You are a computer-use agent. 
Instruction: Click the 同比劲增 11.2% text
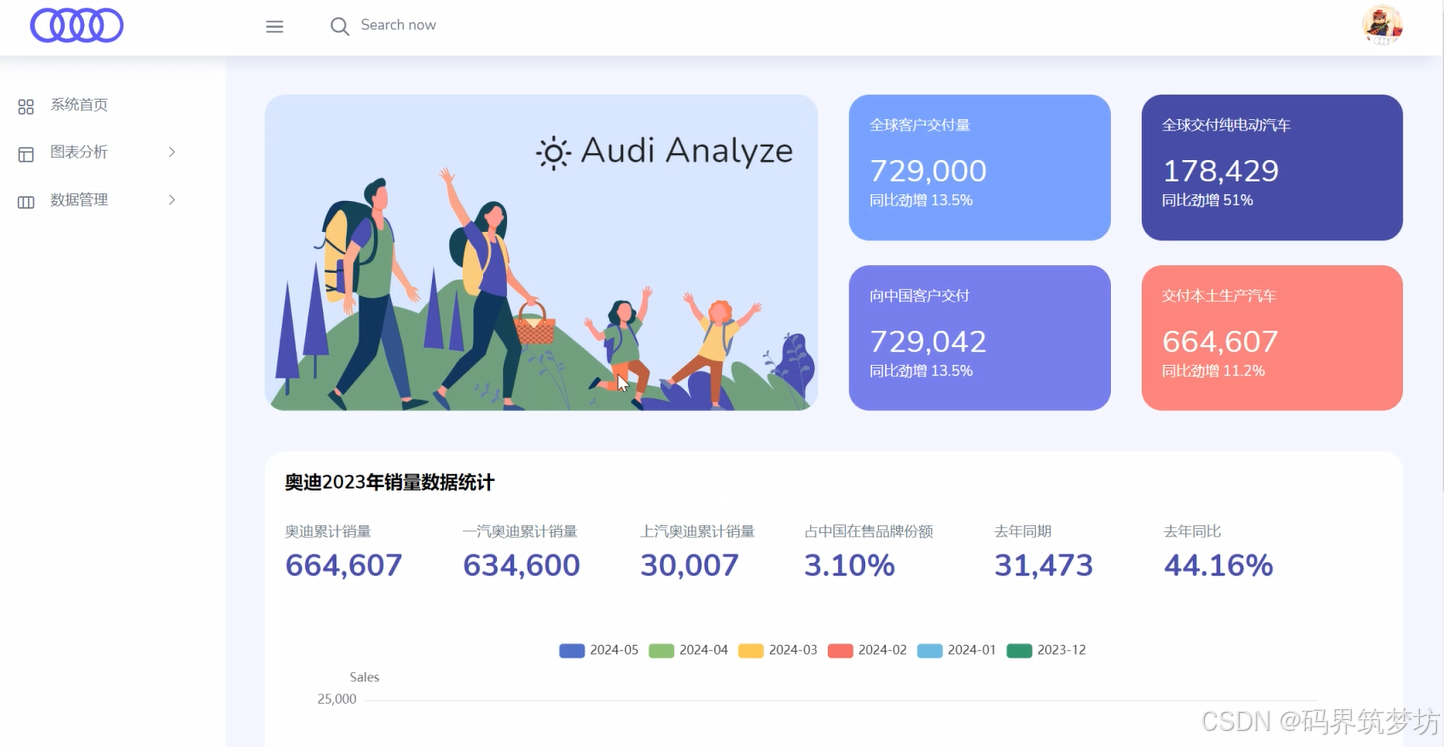[1213, 371]
